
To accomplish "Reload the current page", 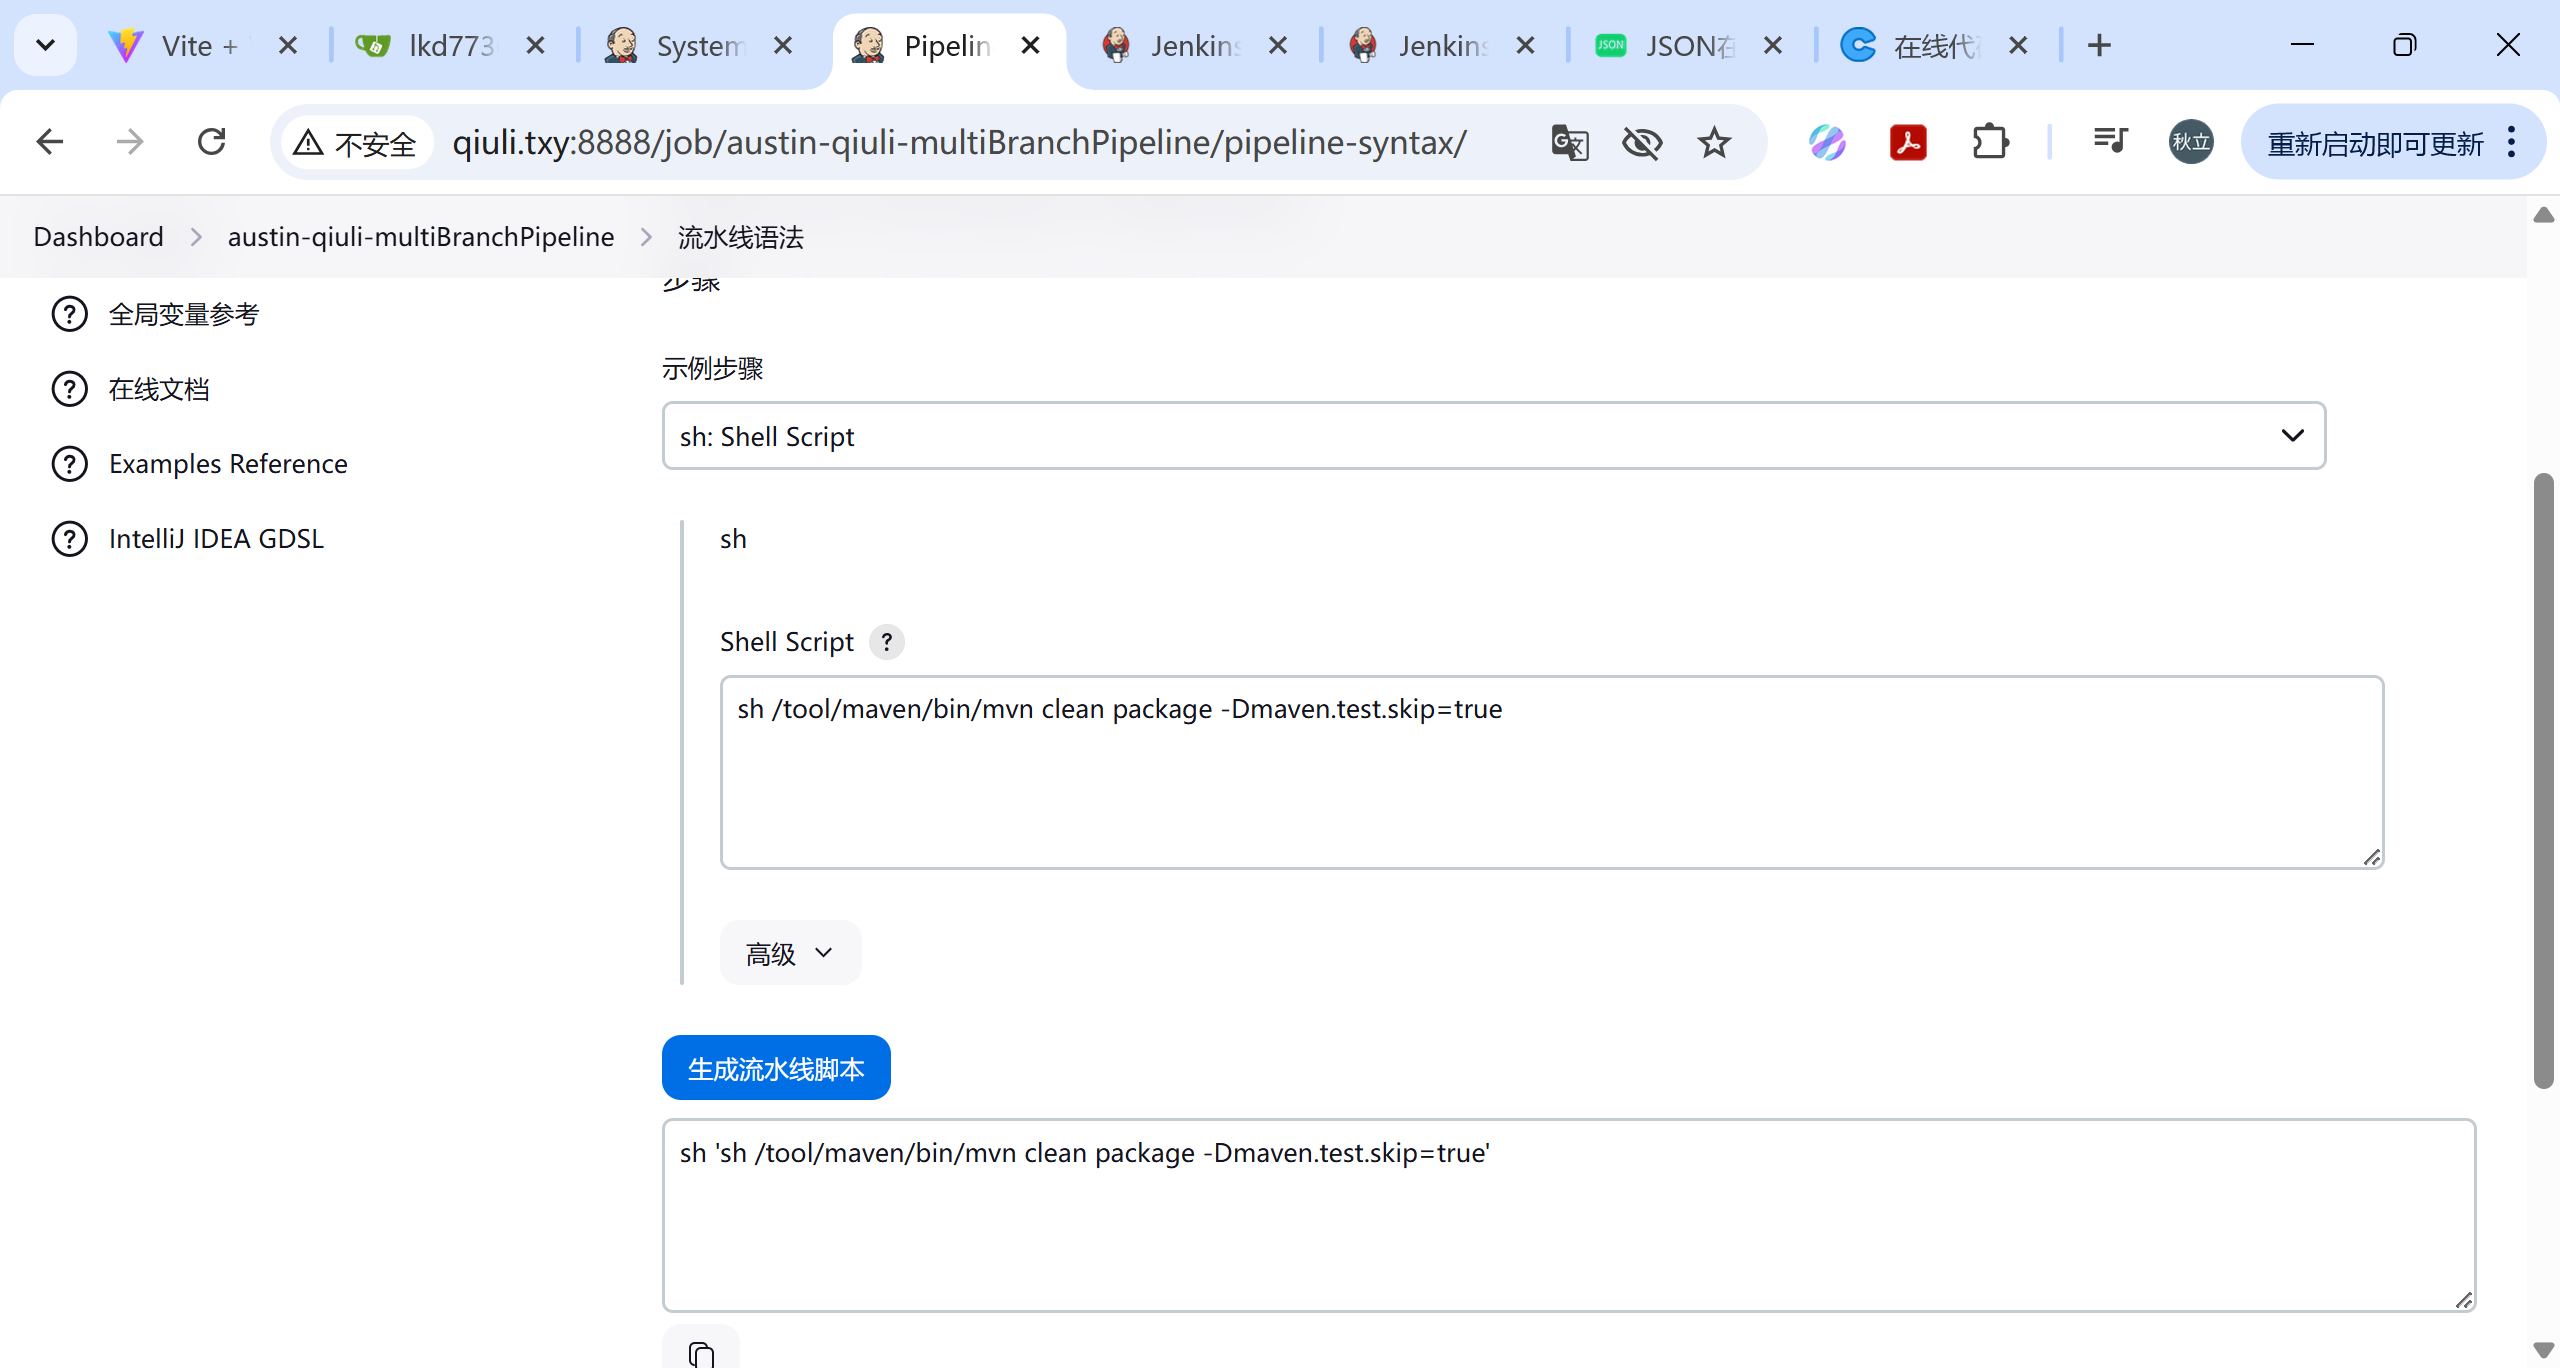I will pyautogui.click(x=212, y=143).
